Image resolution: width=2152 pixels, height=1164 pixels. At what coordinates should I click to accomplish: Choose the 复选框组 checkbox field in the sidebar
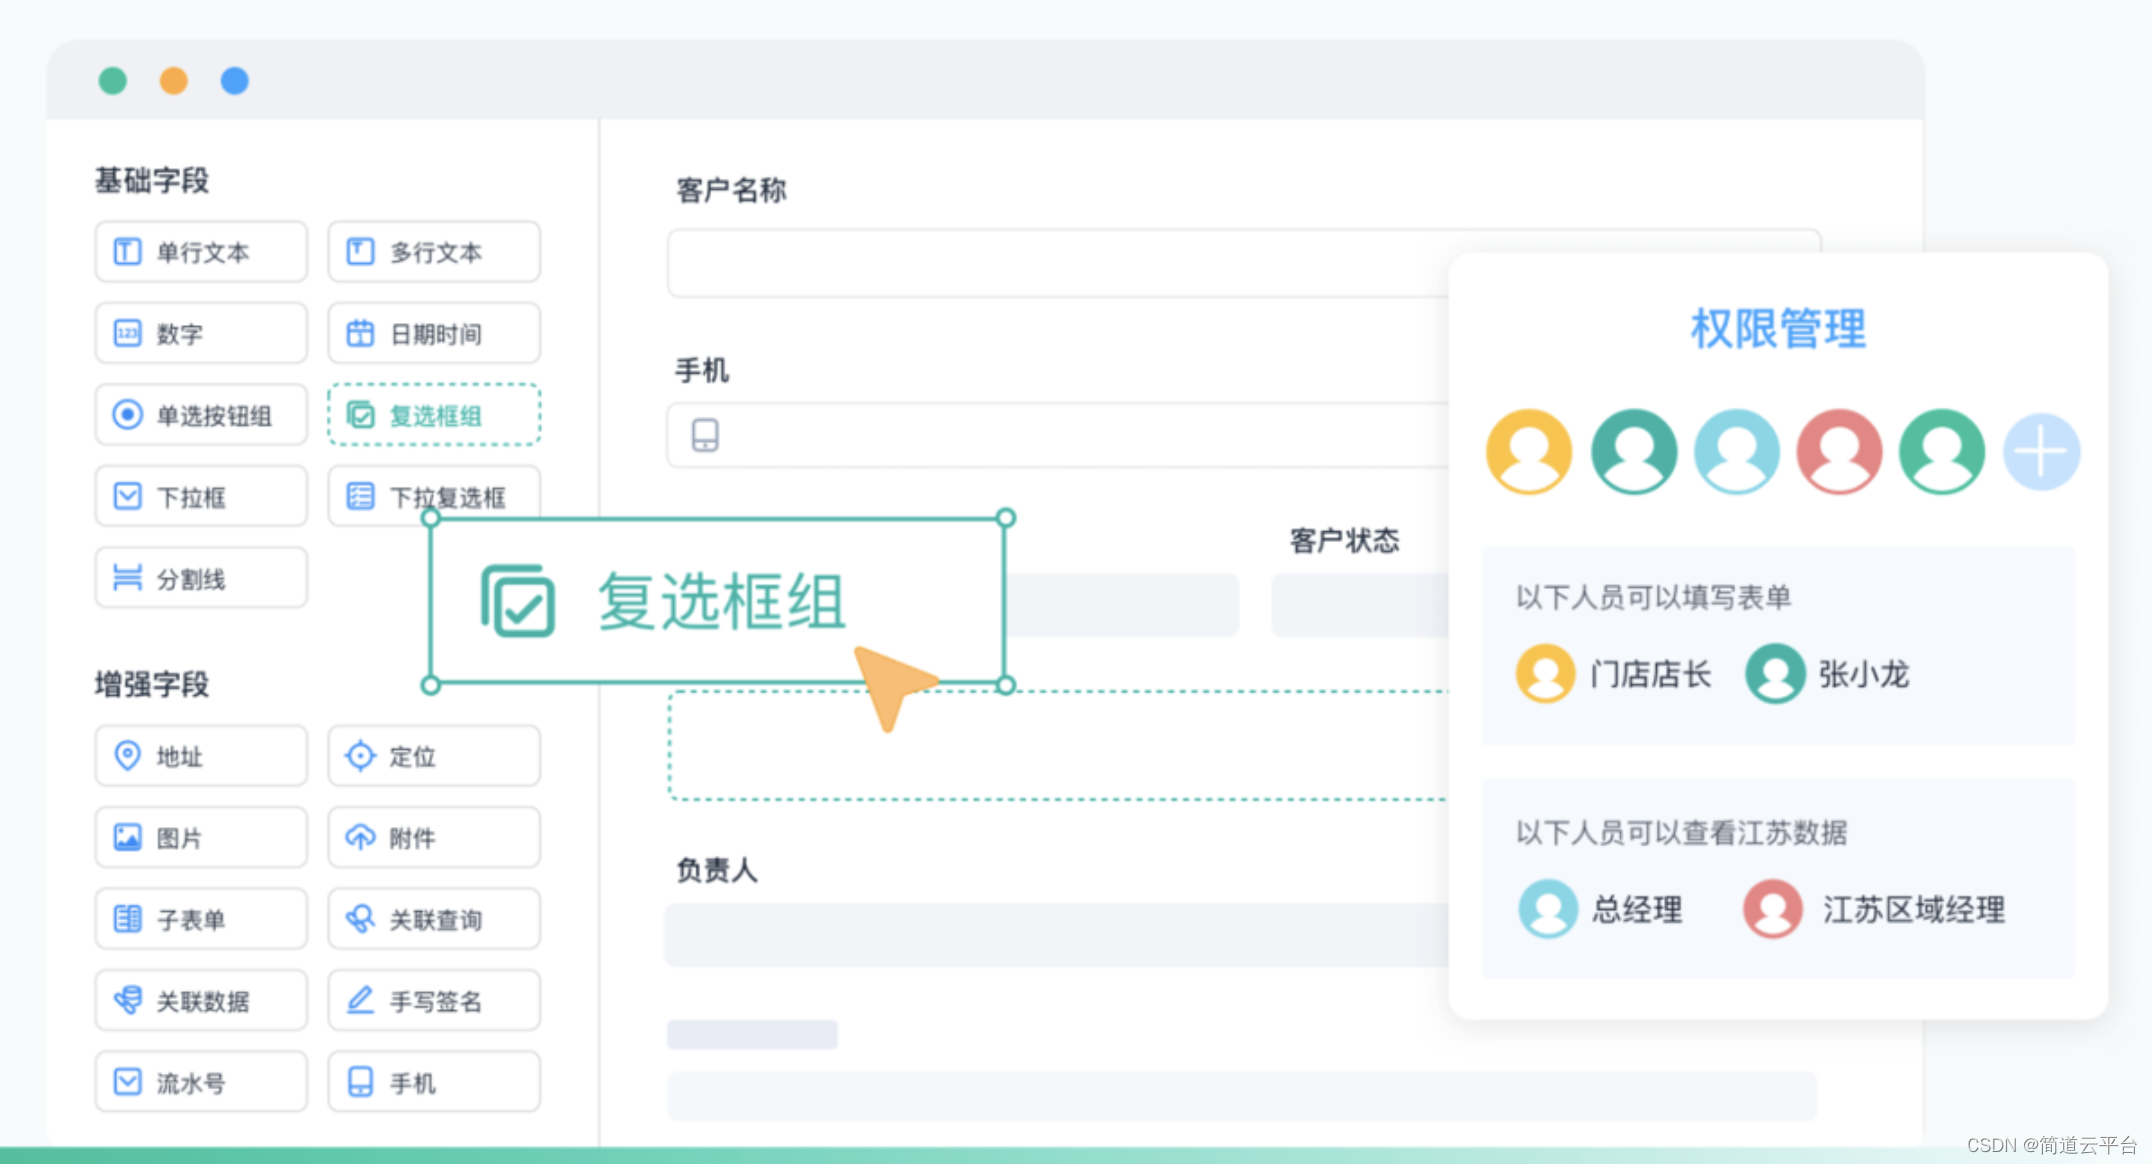point(434,415)
